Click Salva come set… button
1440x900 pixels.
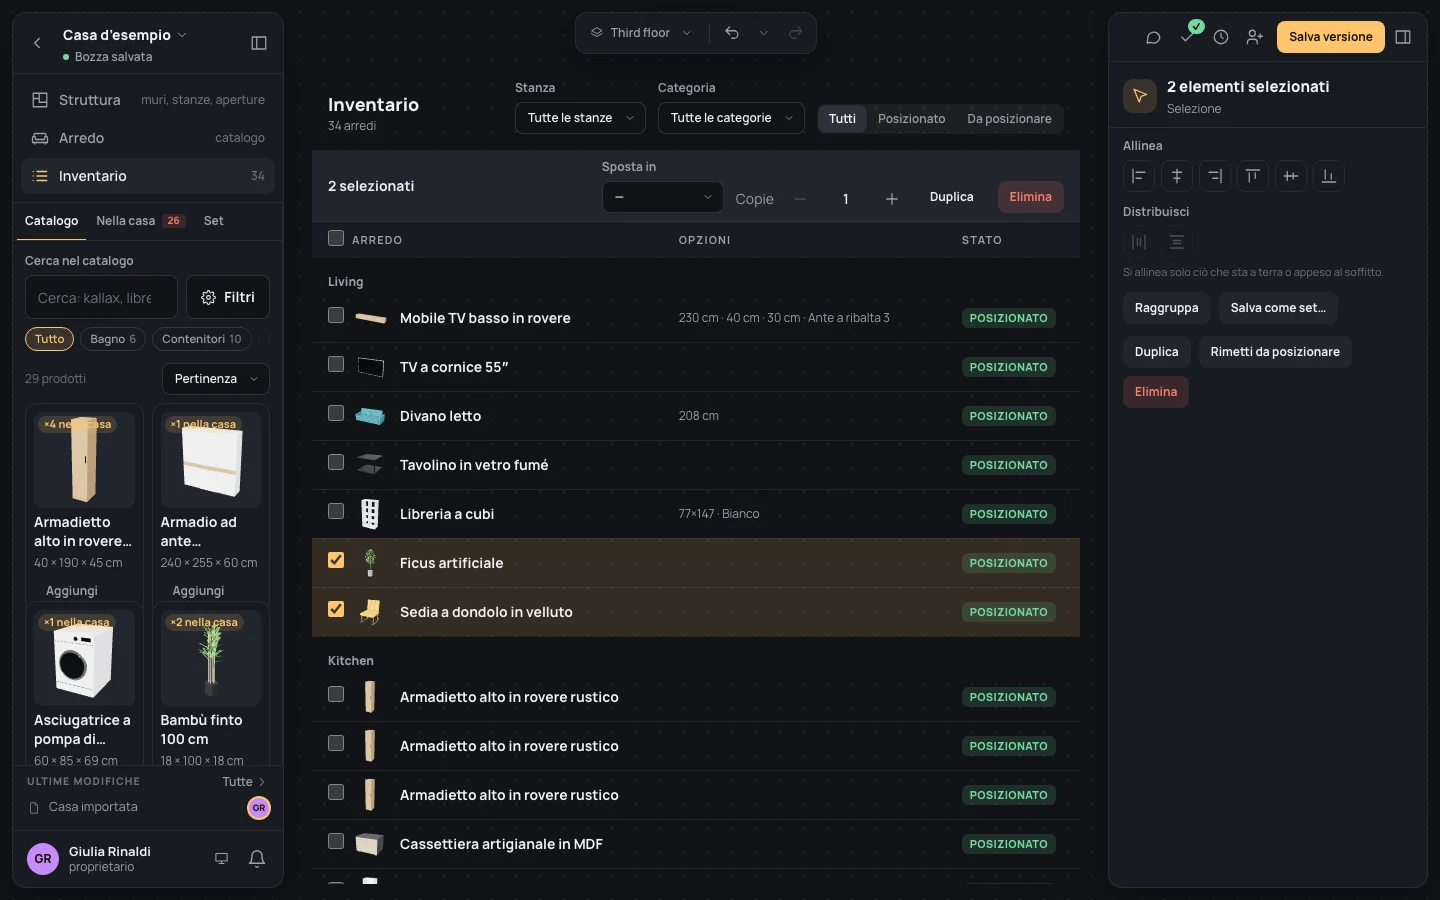click(x=1278, y=308)
